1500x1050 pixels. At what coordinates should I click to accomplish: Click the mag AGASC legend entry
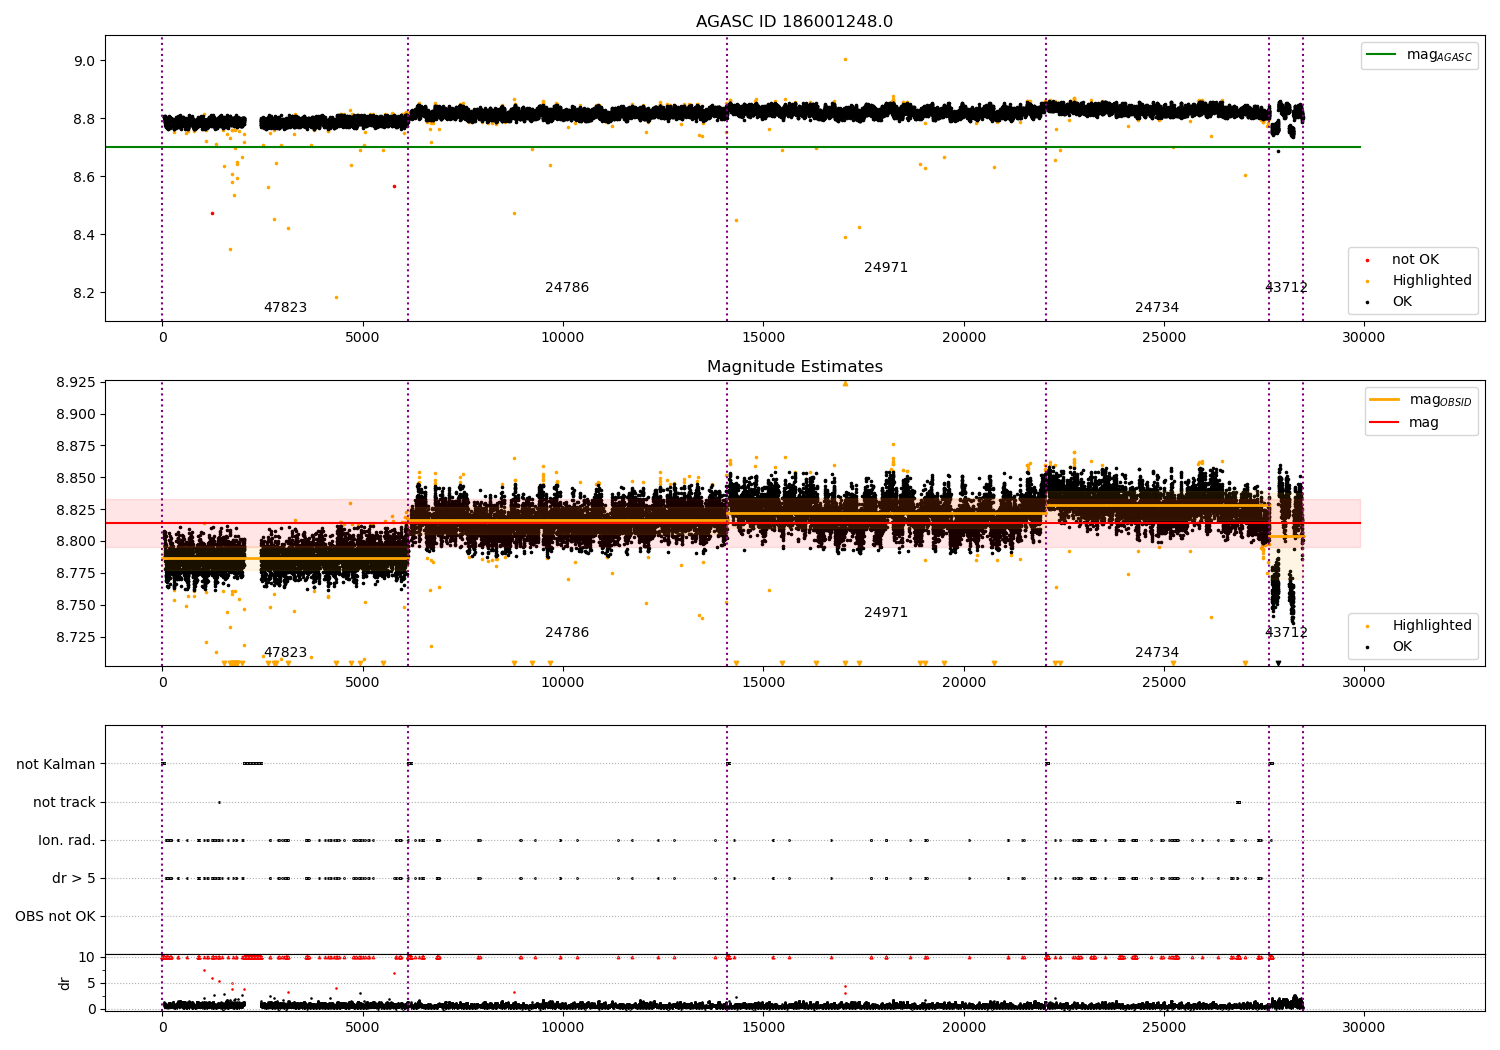(1419, 55)
